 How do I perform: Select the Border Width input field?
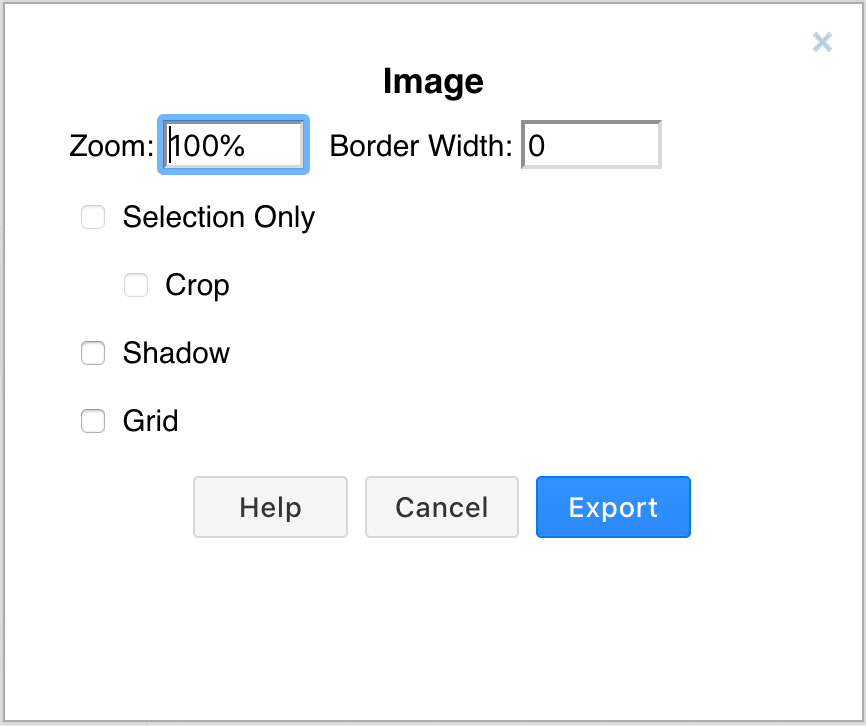(590, 144)
